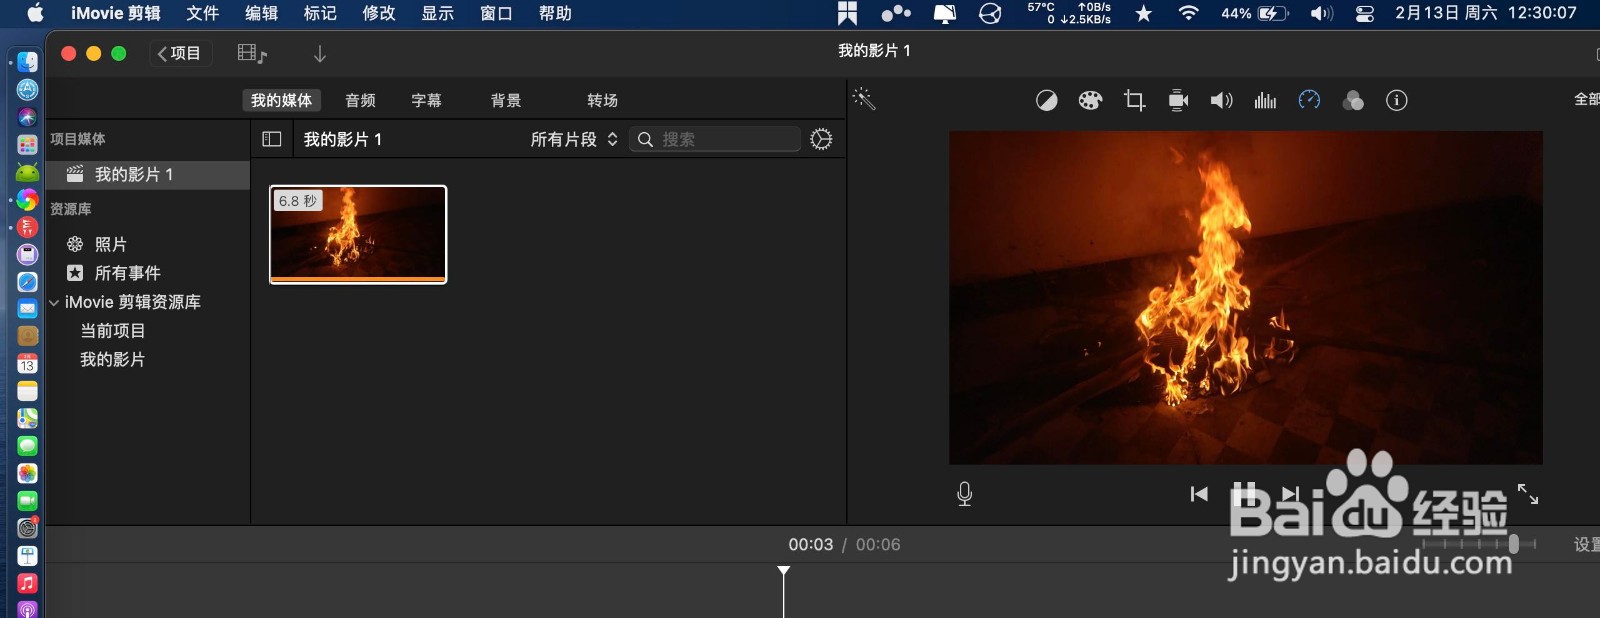Open Calendar from the Dock

click(x=28, y=364)
